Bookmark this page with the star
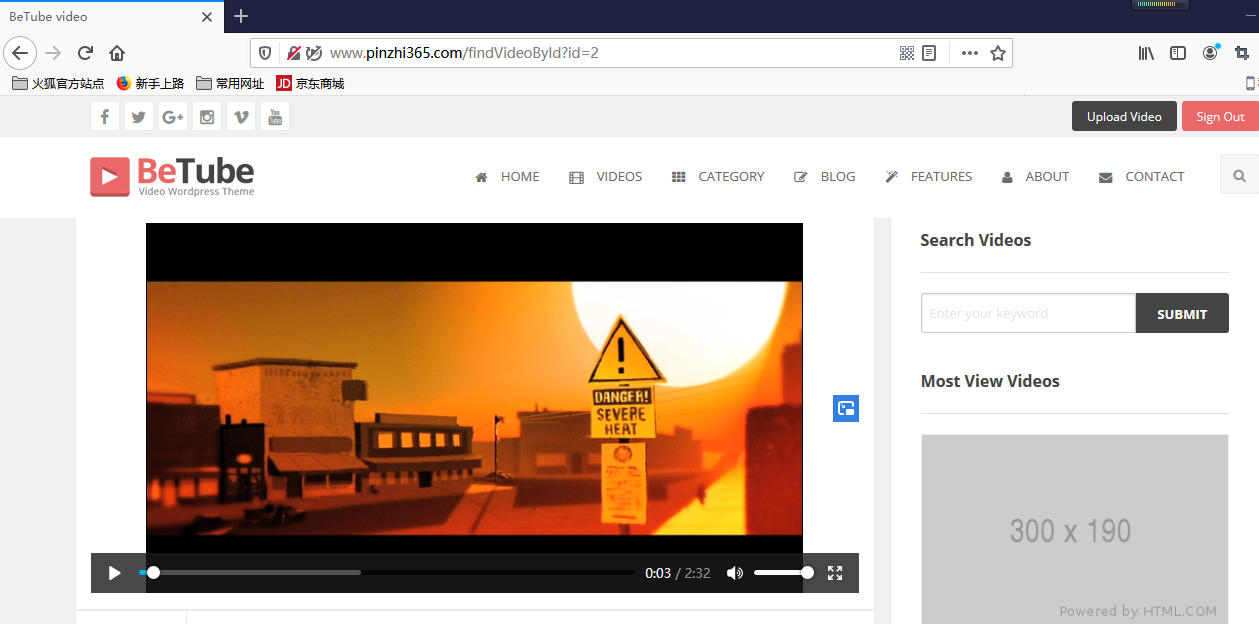The image size is (1259, 624). point(998,53)
